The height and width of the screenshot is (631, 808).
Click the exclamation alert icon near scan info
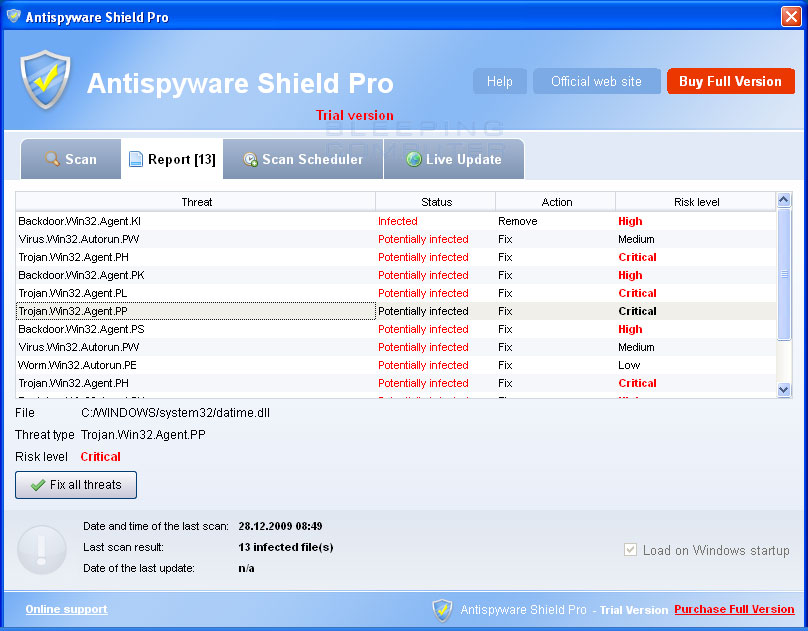42,550
